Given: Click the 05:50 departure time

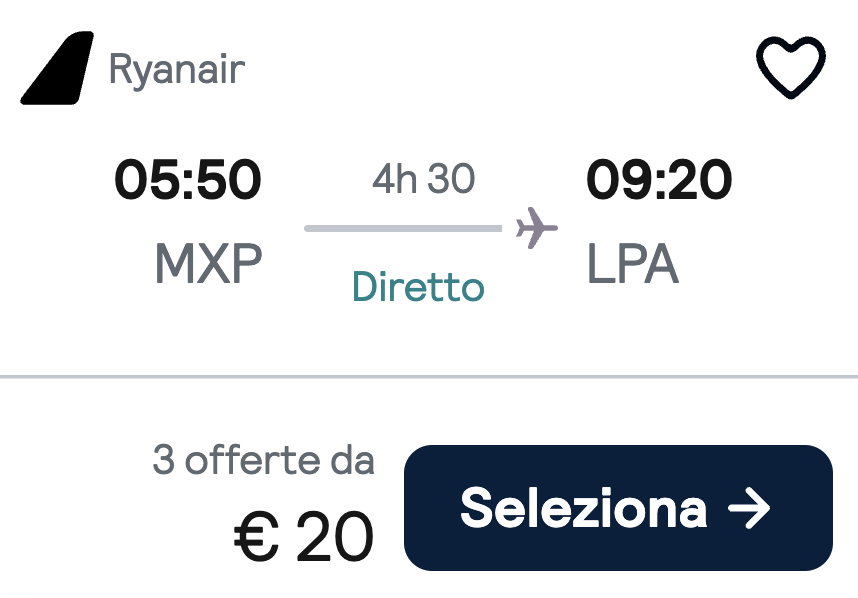Looking at the screenshot, I should pos(188,179).
